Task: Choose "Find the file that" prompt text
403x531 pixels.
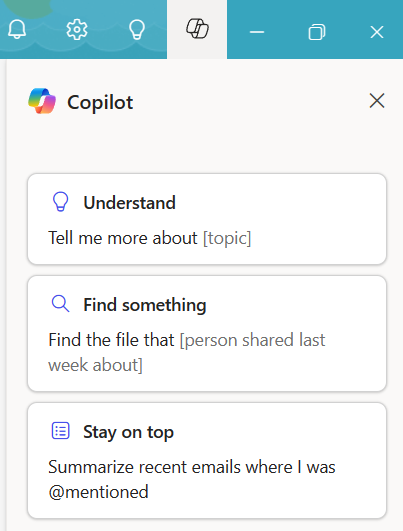Action: click(111, 340)
